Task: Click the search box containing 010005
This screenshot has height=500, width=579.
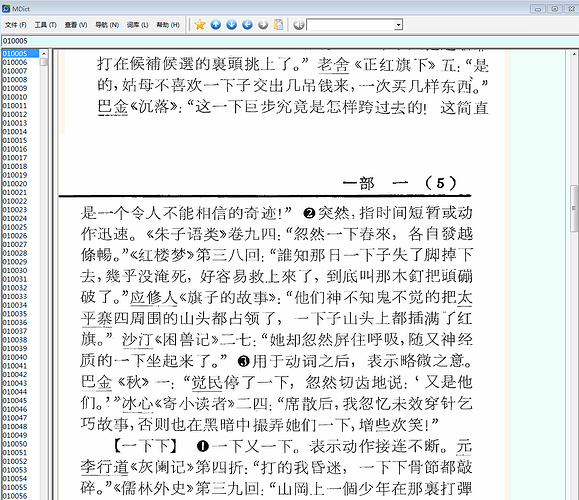Action: click(x=290, y=41)
